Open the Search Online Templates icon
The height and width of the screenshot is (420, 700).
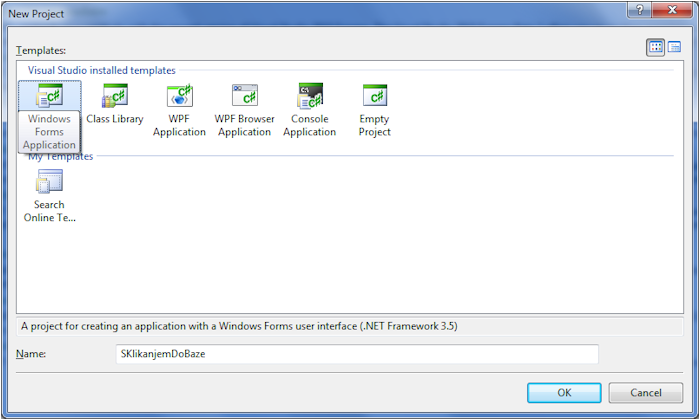point(49,181)
